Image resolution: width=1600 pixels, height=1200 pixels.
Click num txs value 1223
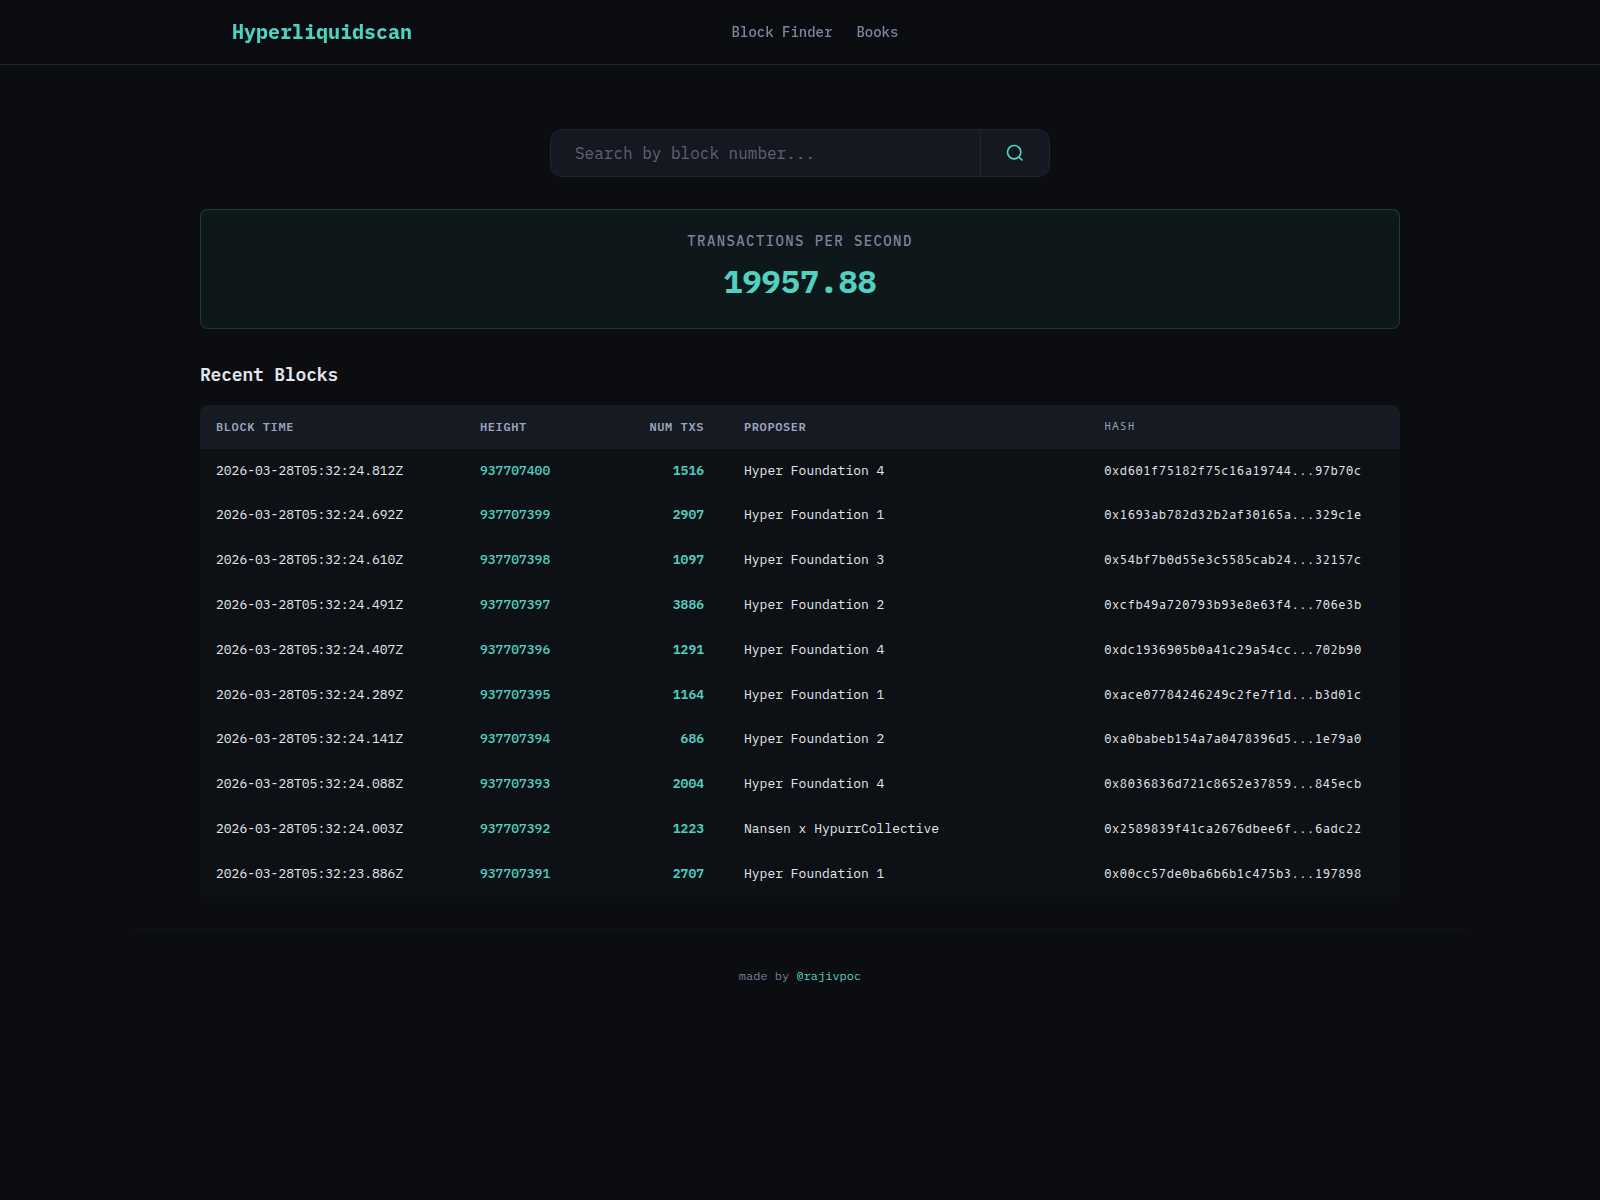pos(688,829)
